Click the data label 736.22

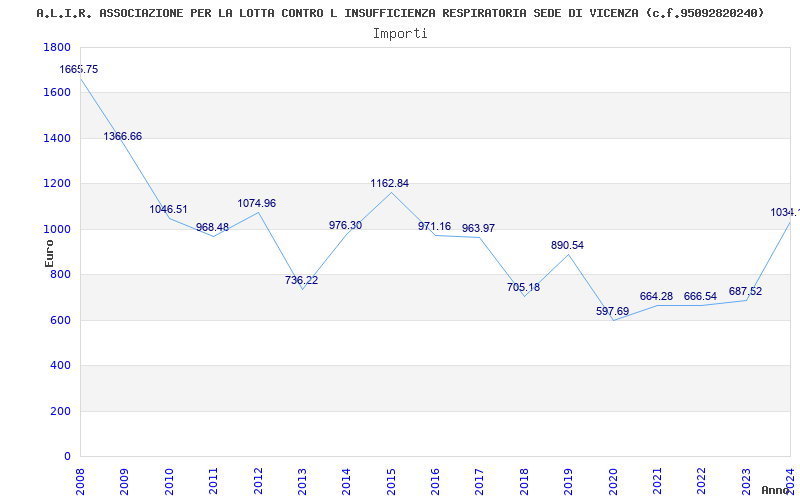[x=302, y=280]
